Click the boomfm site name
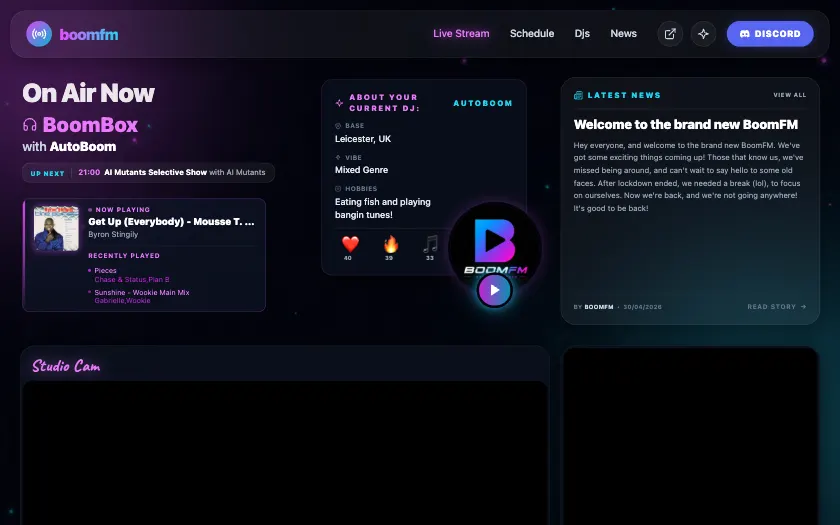Viewport: 840px width, 525px height. [89, 34]
